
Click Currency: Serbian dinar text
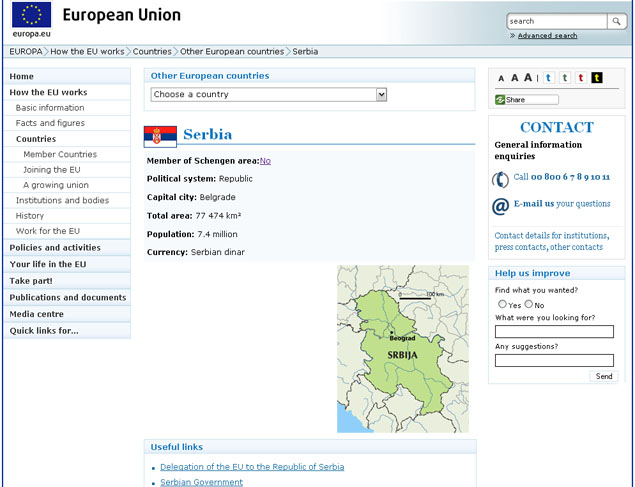196,252
